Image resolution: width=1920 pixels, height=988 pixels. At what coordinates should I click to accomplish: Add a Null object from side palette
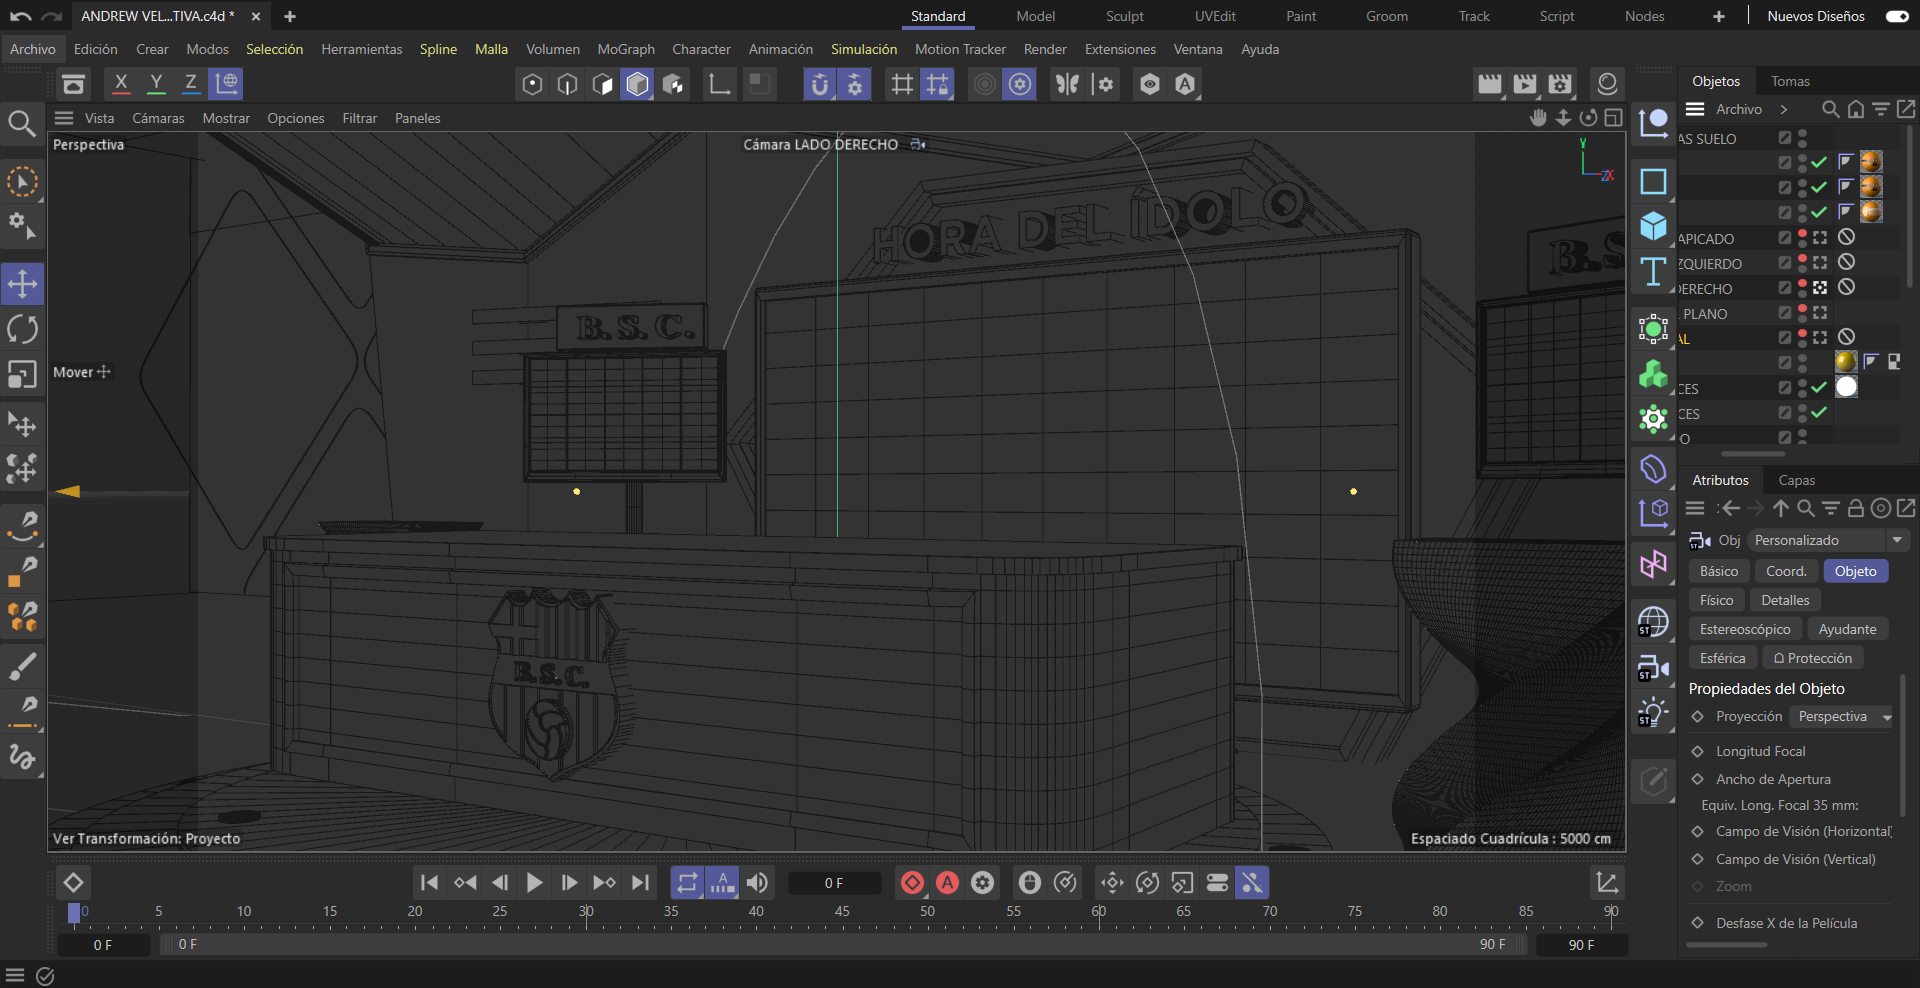click(x=1653, y=123)
